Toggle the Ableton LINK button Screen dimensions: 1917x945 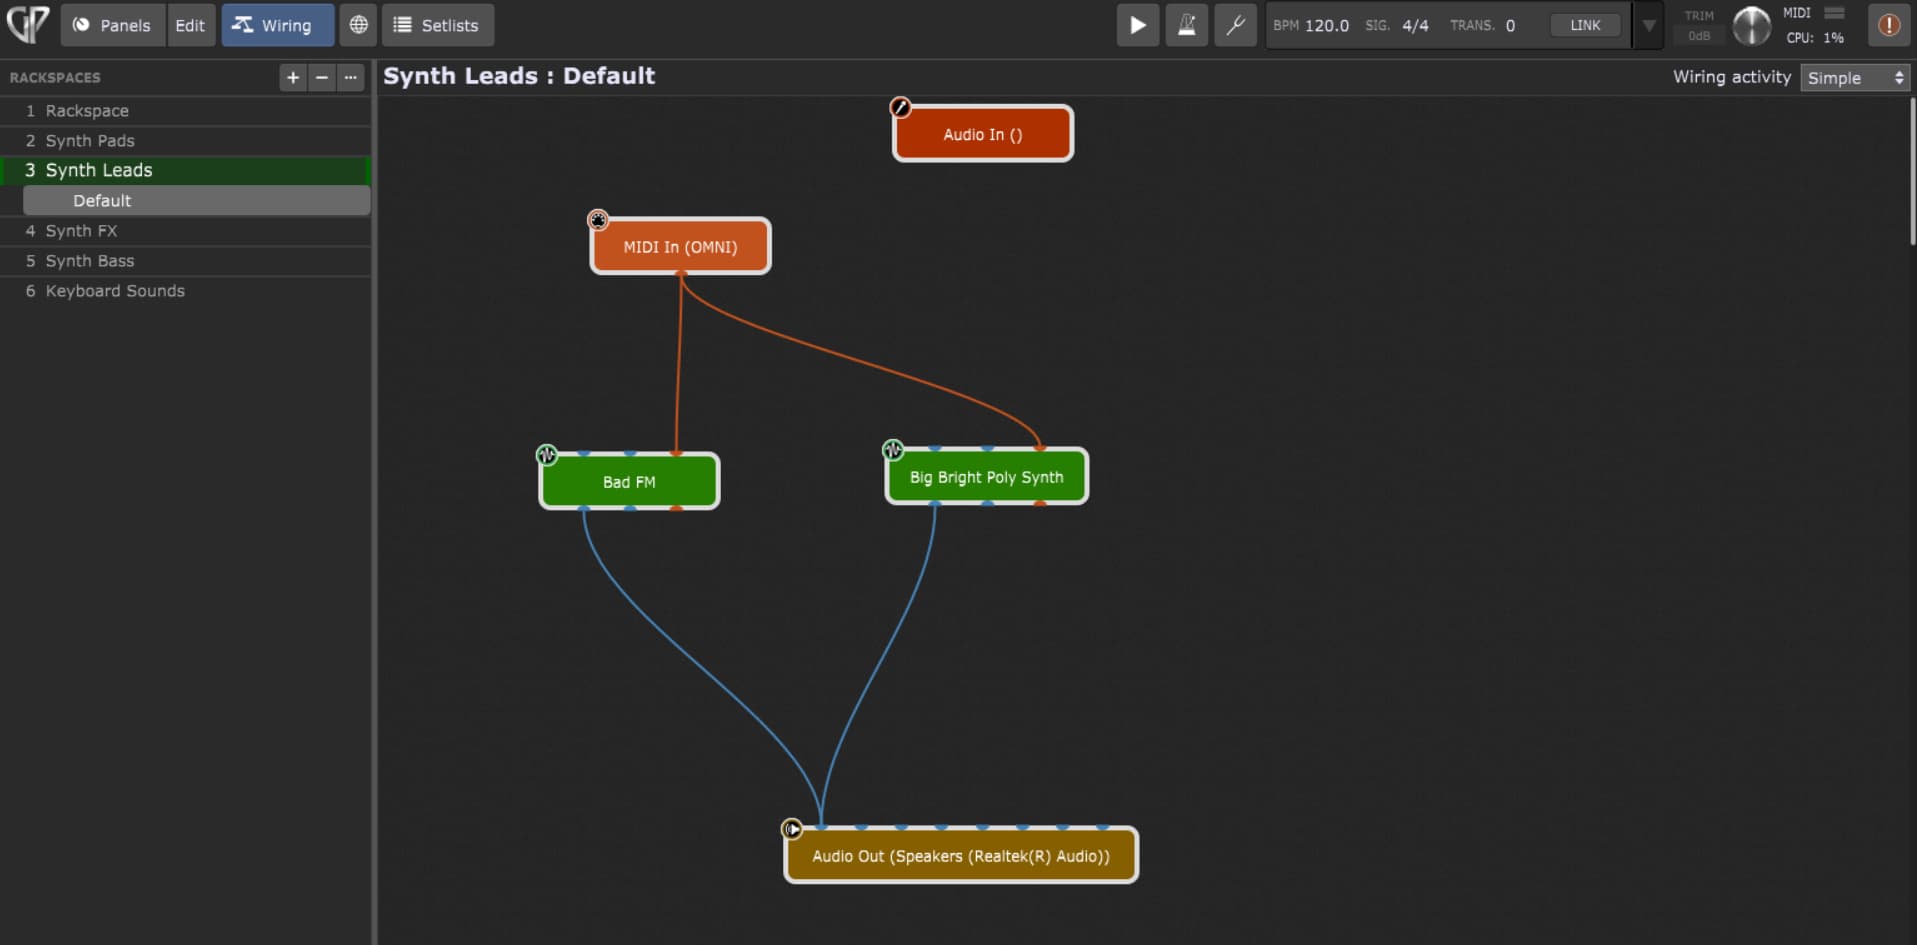click(1584, 25)
